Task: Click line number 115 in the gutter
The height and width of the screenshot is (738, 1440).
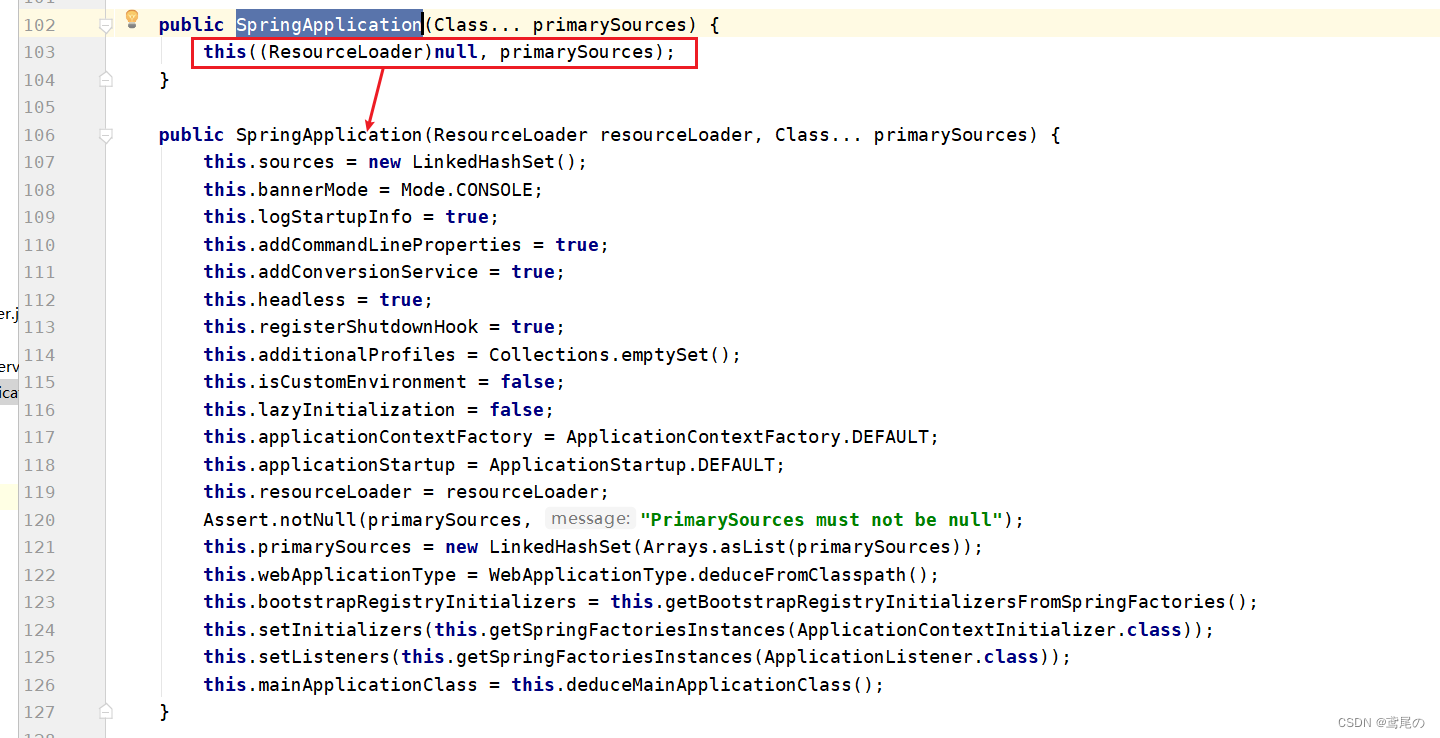Action: [x=39, y=382]
